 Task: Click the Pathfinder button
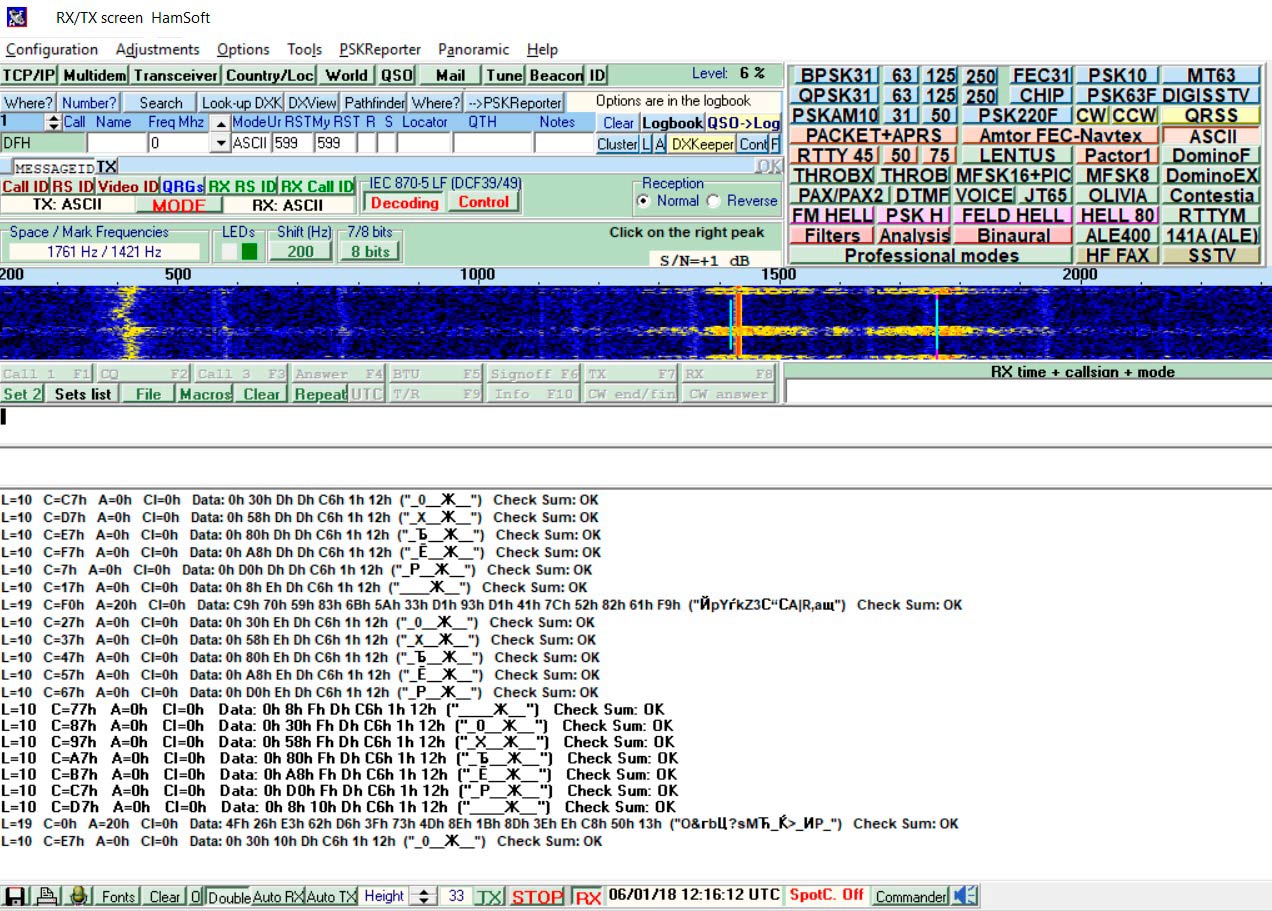(375, 102)
